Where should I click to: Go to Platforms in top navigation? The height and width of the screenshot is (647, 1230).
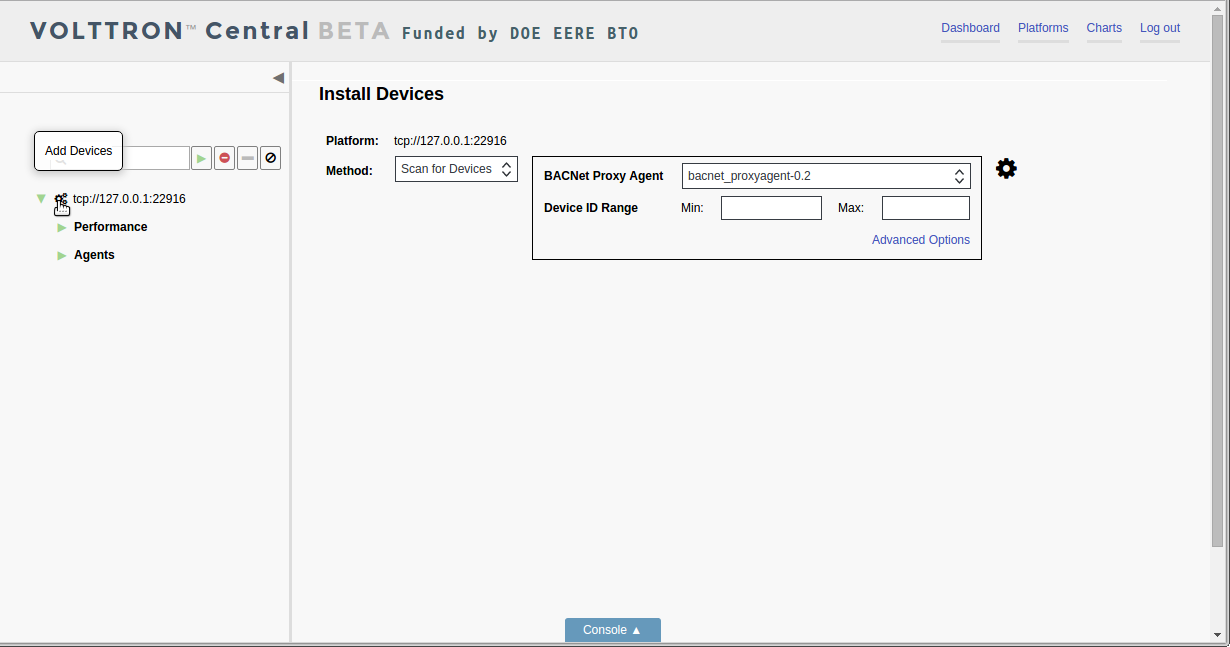[x=1043, y=28]
